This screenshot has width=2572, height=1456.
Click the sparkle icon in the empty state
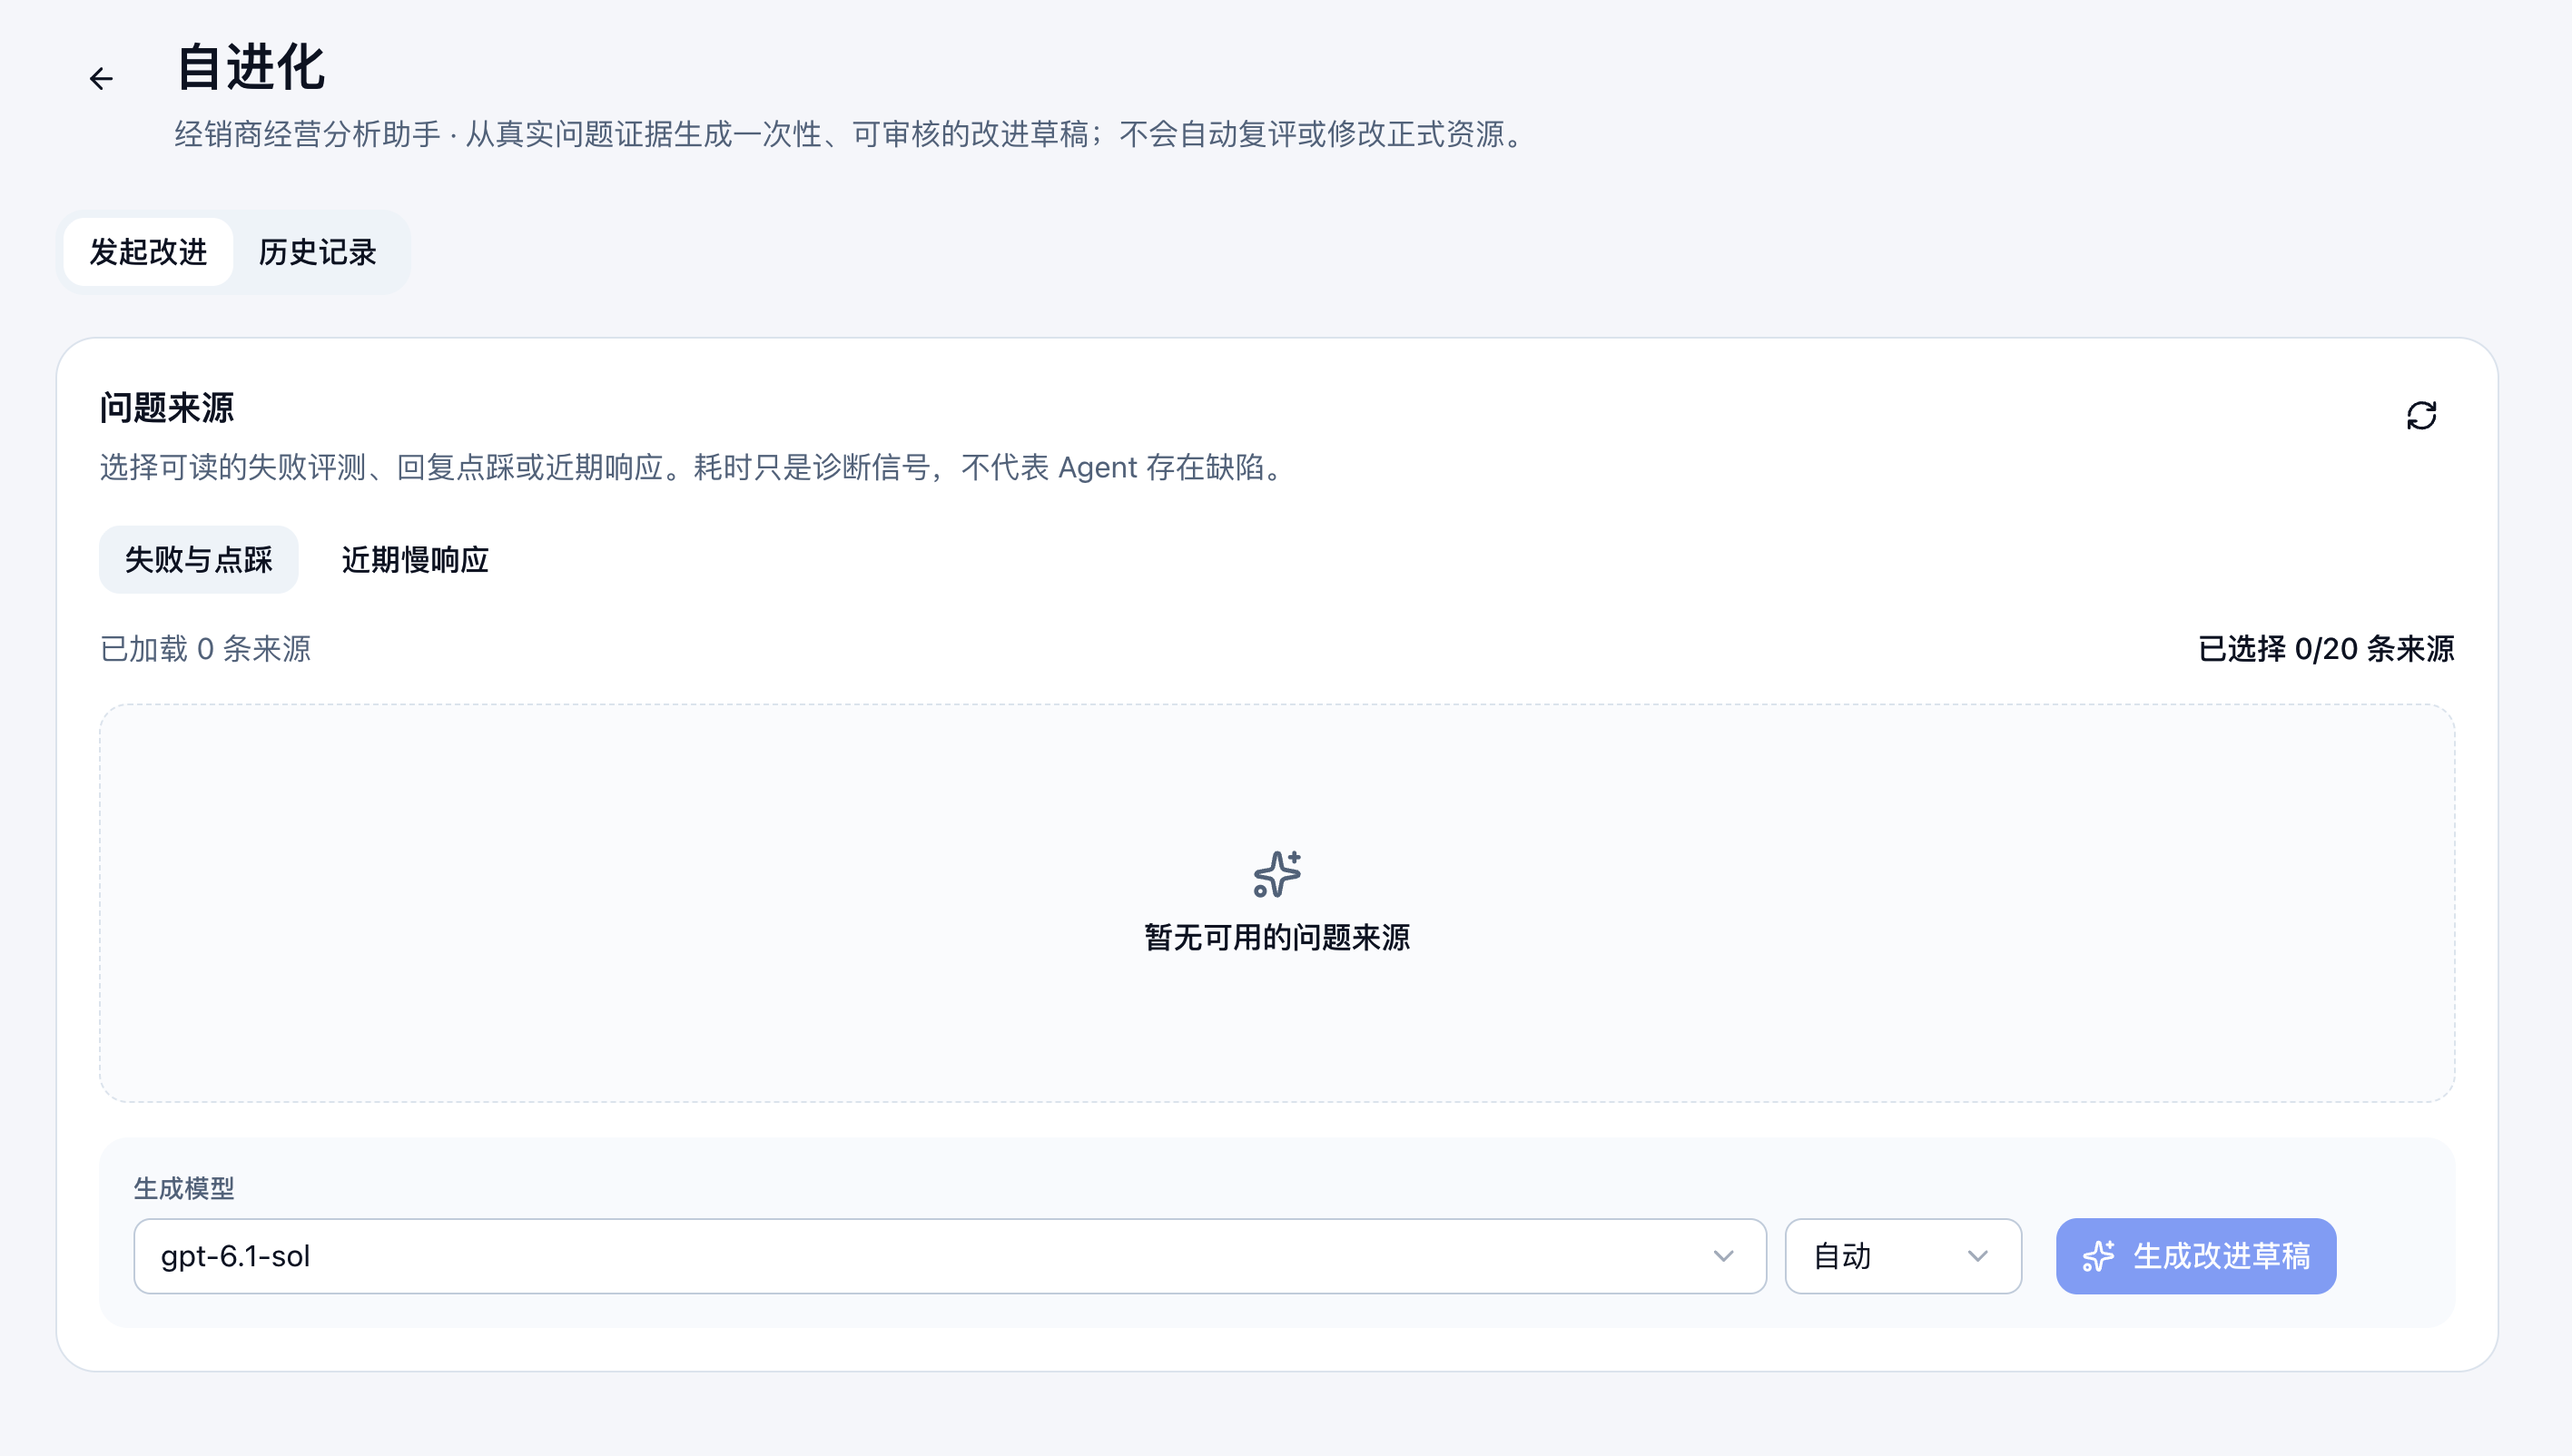pos(1277,874)
